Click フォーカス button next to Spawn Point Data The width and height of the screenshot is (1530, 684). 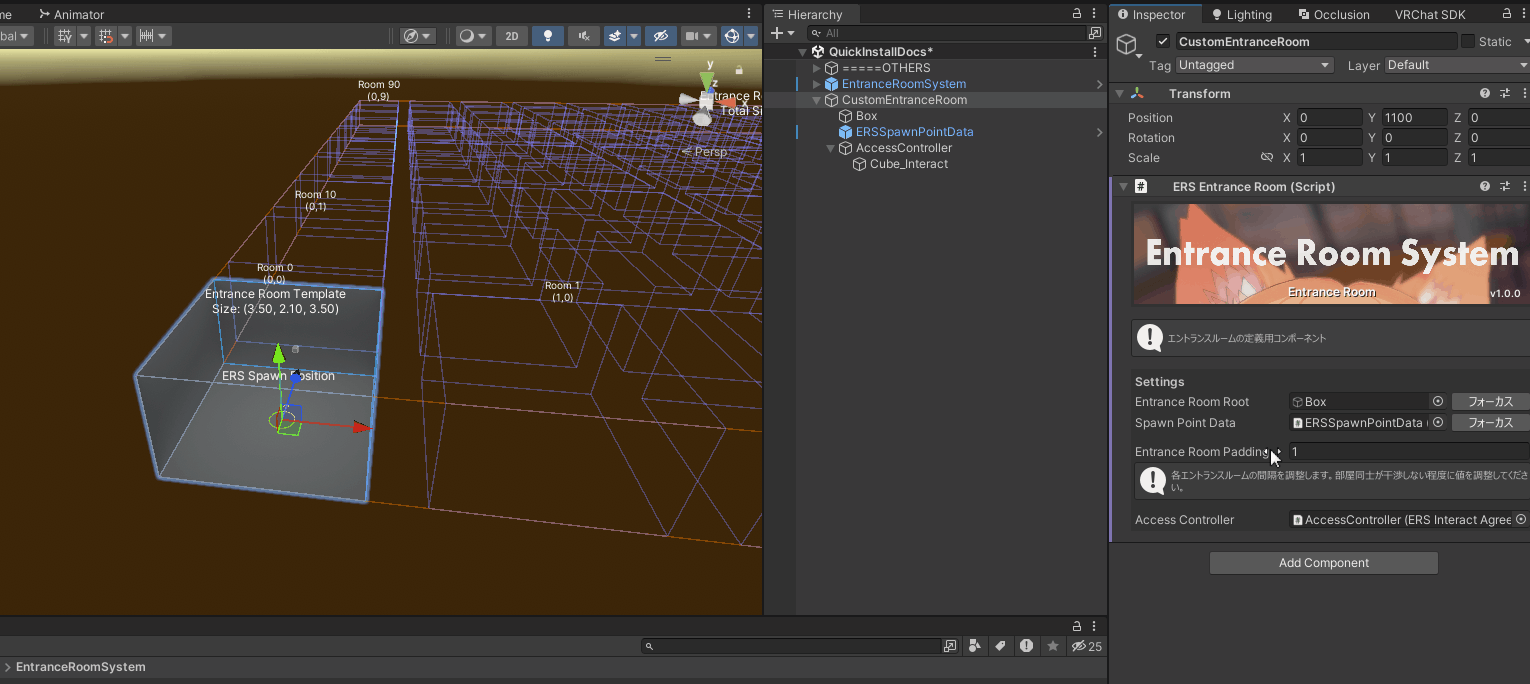click(1489, 423)
